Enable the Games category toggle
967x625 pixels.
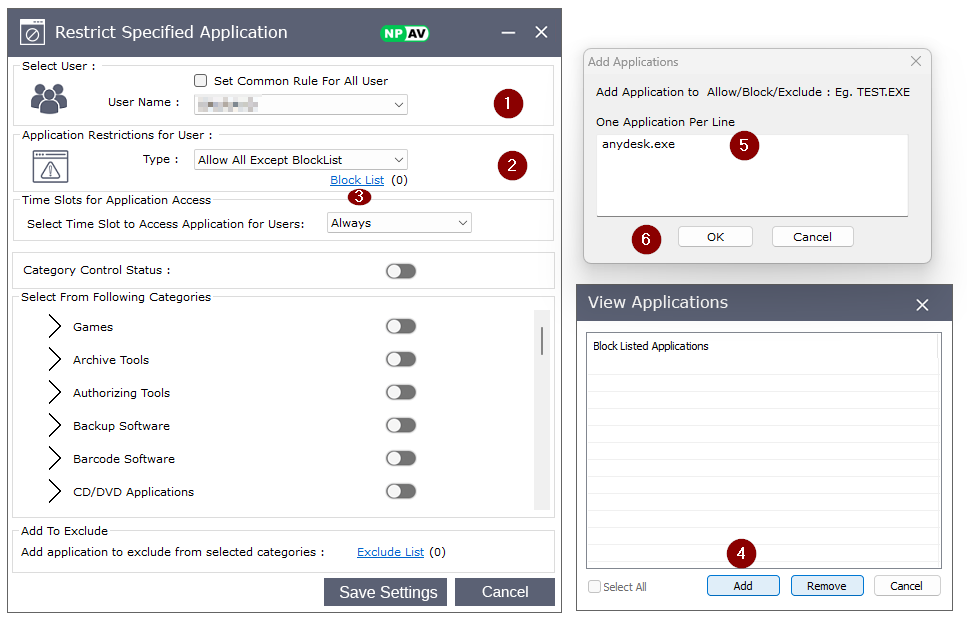(x=401, y=327)
